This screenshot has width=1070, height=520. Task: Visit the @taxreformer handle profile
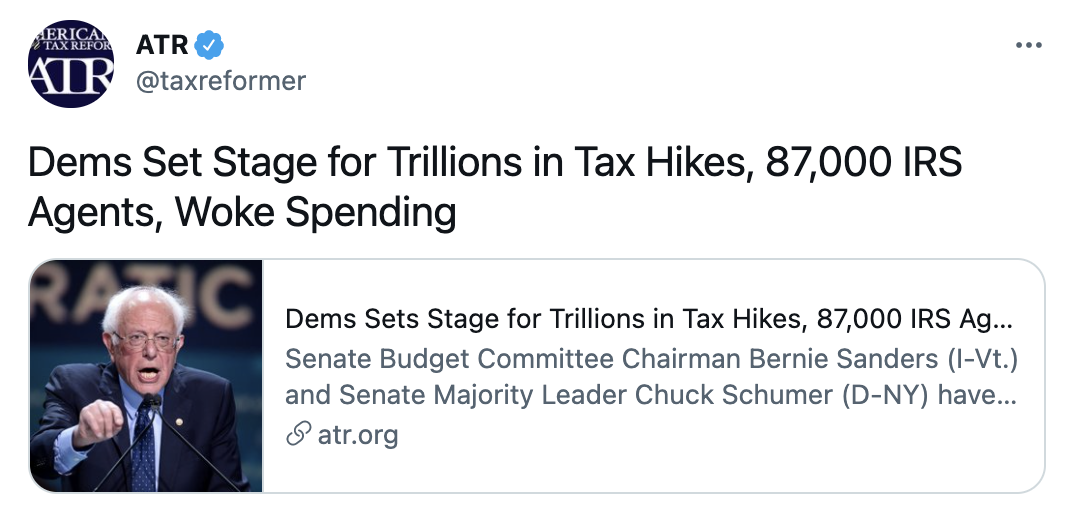[x=220, y=81]
